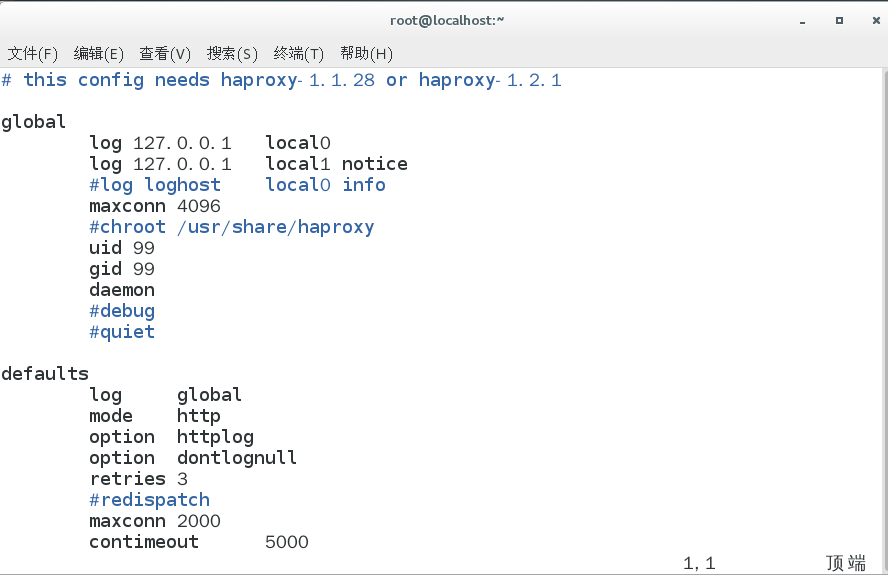Screen dimensions: 888x575
Task: Maximize the terminal window
Action: (x=839, y=20)
